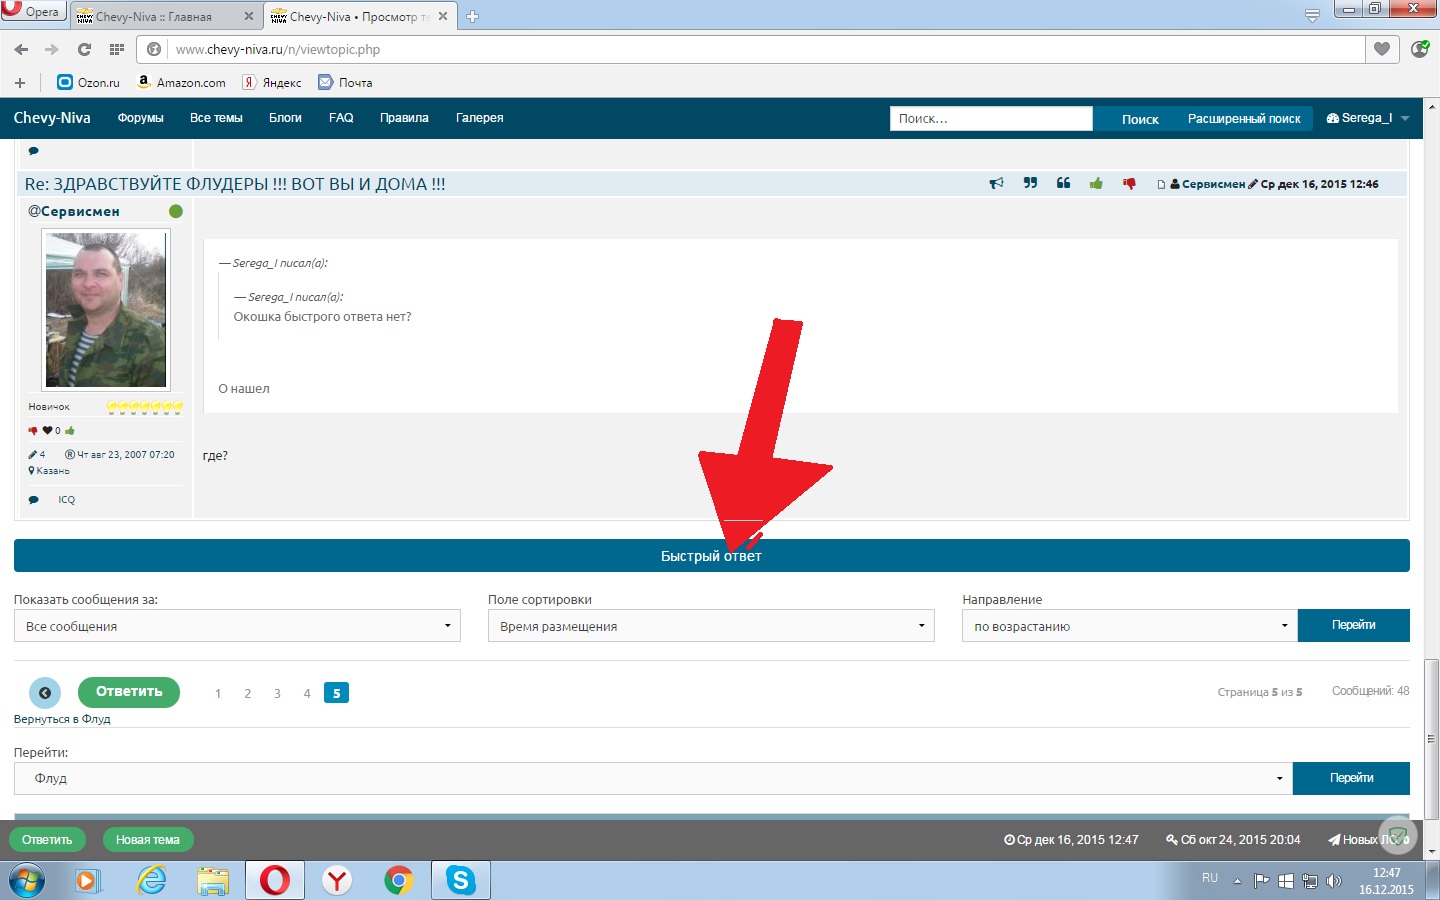The image size is (1440, 900).
Task: Click the Поиск... search input field
Action: [x=990, y=119]
